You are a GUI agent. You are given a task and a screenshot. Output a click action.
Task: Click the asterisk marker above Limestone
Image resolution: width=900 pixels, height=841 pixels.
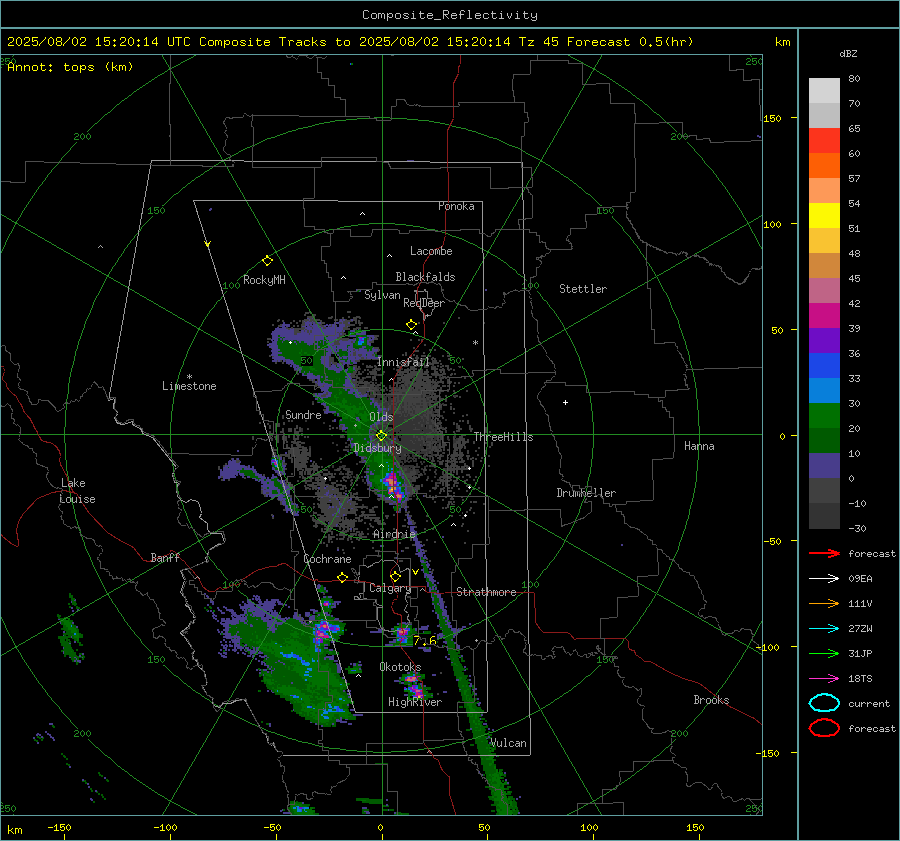coord(189,377)
